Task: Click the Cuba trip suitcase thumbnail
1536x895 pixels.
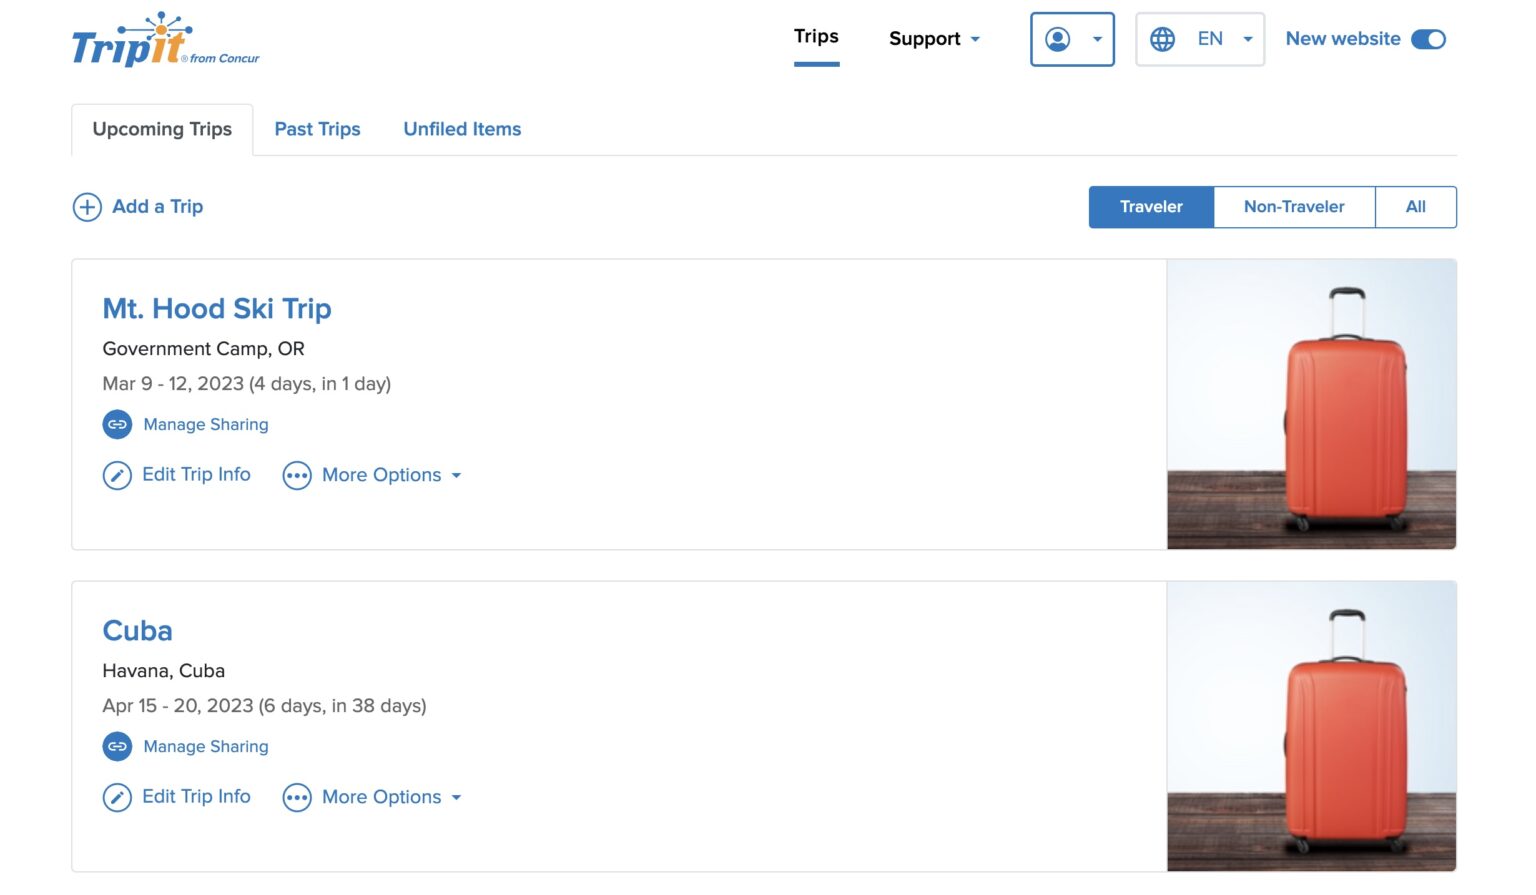Action: (x=1310, y=726)
